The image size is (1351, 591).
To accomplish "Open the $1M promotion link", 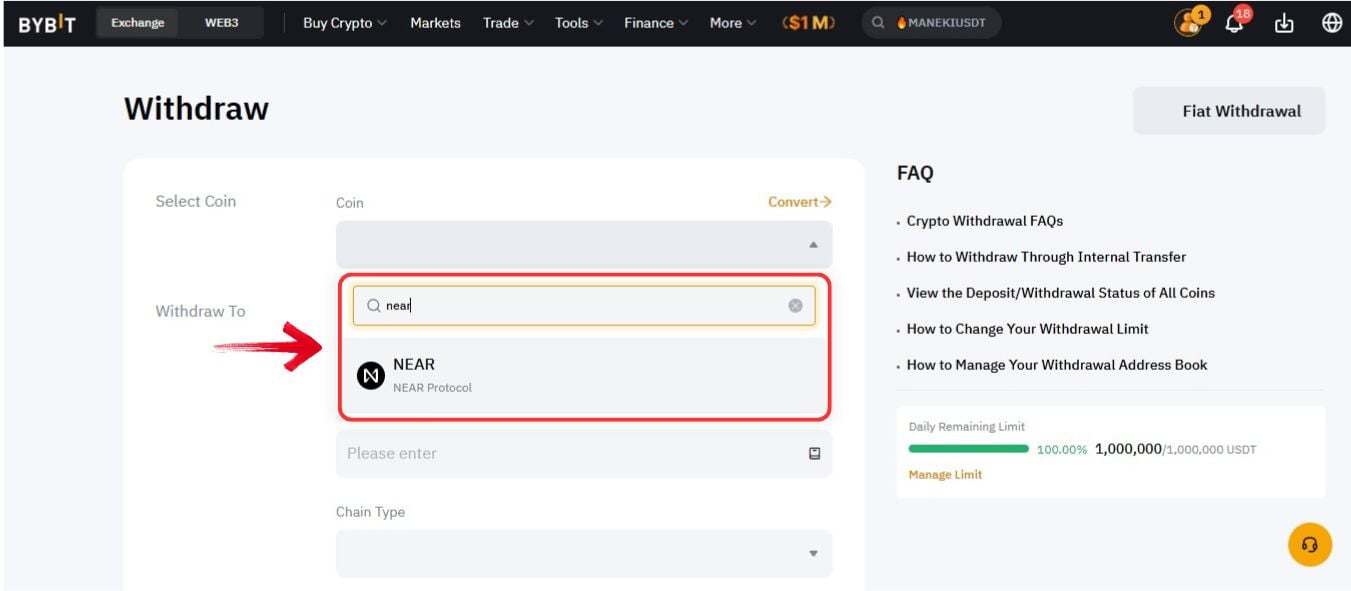I will (x=808, y=23).
